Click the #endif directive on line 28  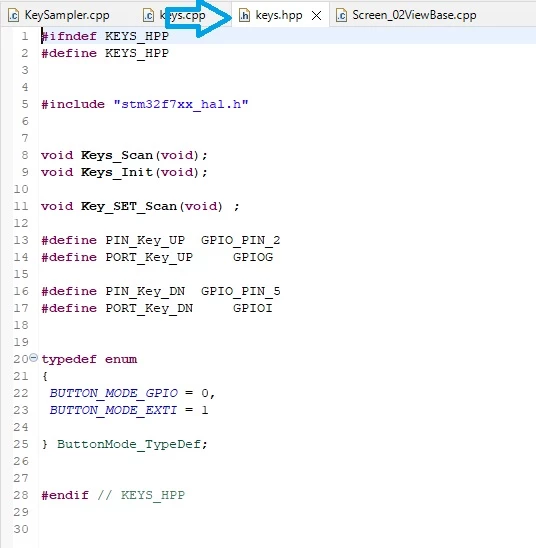[x=65, y=495]
